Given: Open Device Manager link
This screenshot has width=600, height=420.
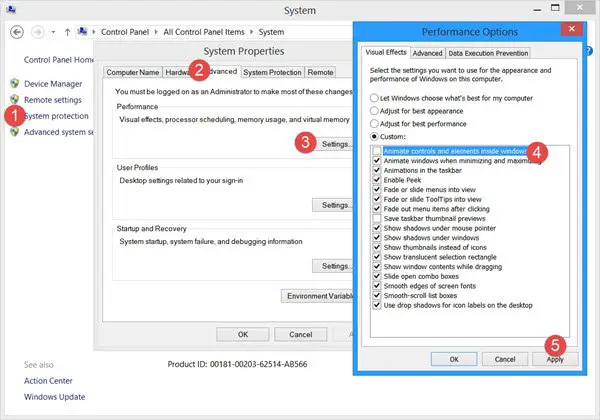Looking at the screenshot, I should click(x=53, y=84).
